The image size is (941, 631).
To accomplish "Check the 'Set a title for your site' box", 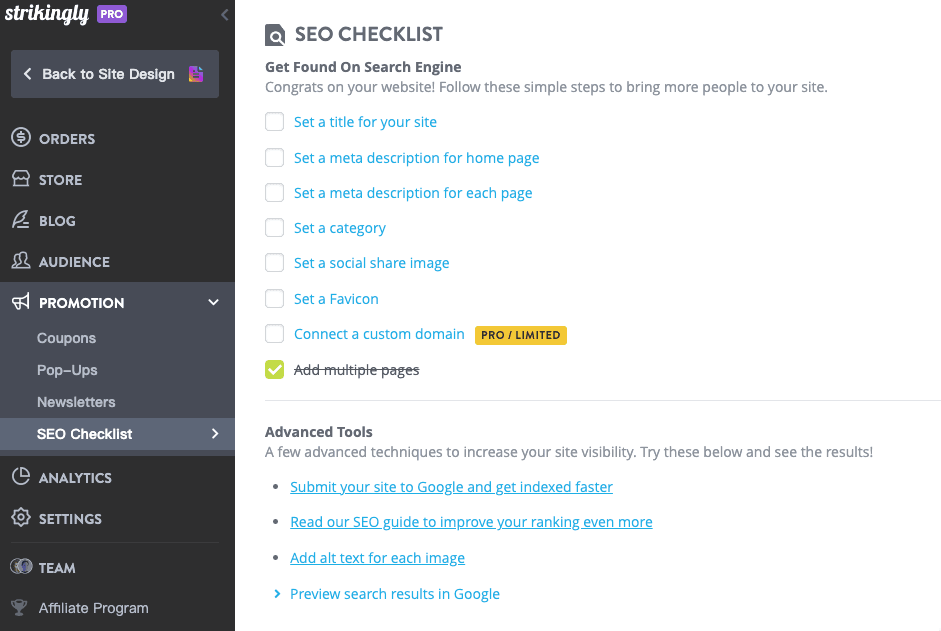I will tap(275, 122).
